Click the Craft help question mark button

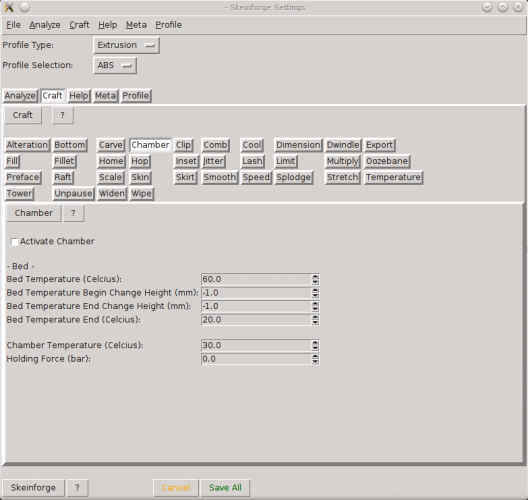pyautogui.click(x=62, y=115)
